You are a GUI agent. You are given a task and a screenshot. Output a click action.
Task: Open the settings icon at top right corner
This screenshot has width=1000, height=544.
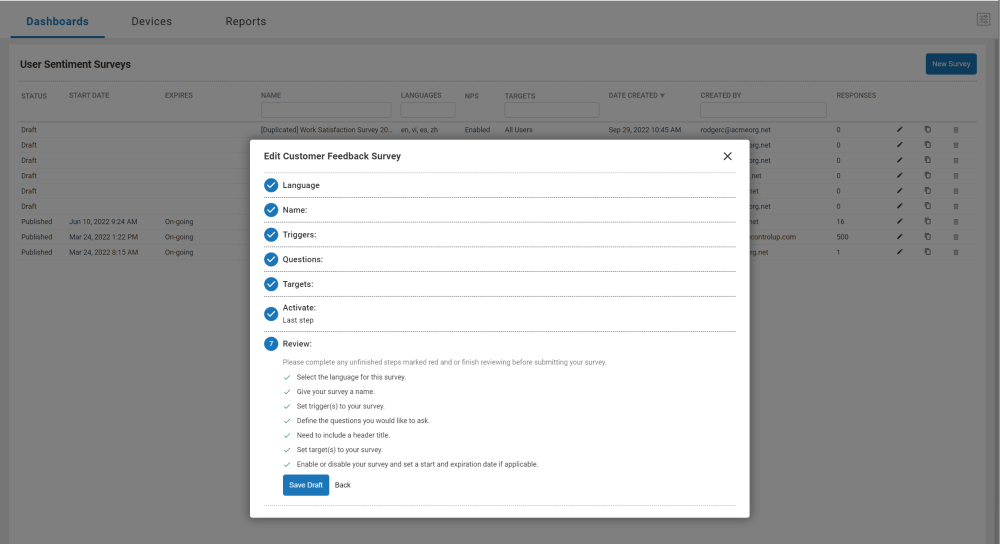coord(983,20)
